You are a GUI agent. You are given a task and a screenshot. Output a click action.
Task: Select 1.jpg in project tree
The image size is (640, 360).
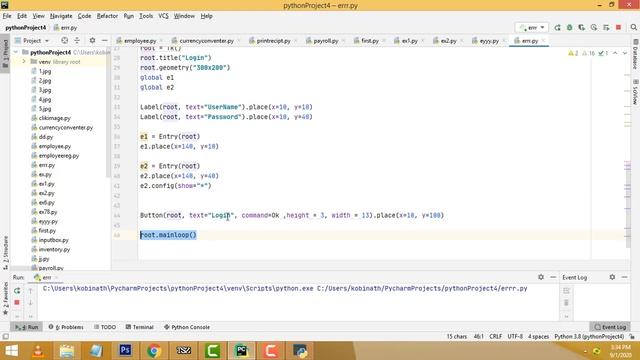coord(45,71)
